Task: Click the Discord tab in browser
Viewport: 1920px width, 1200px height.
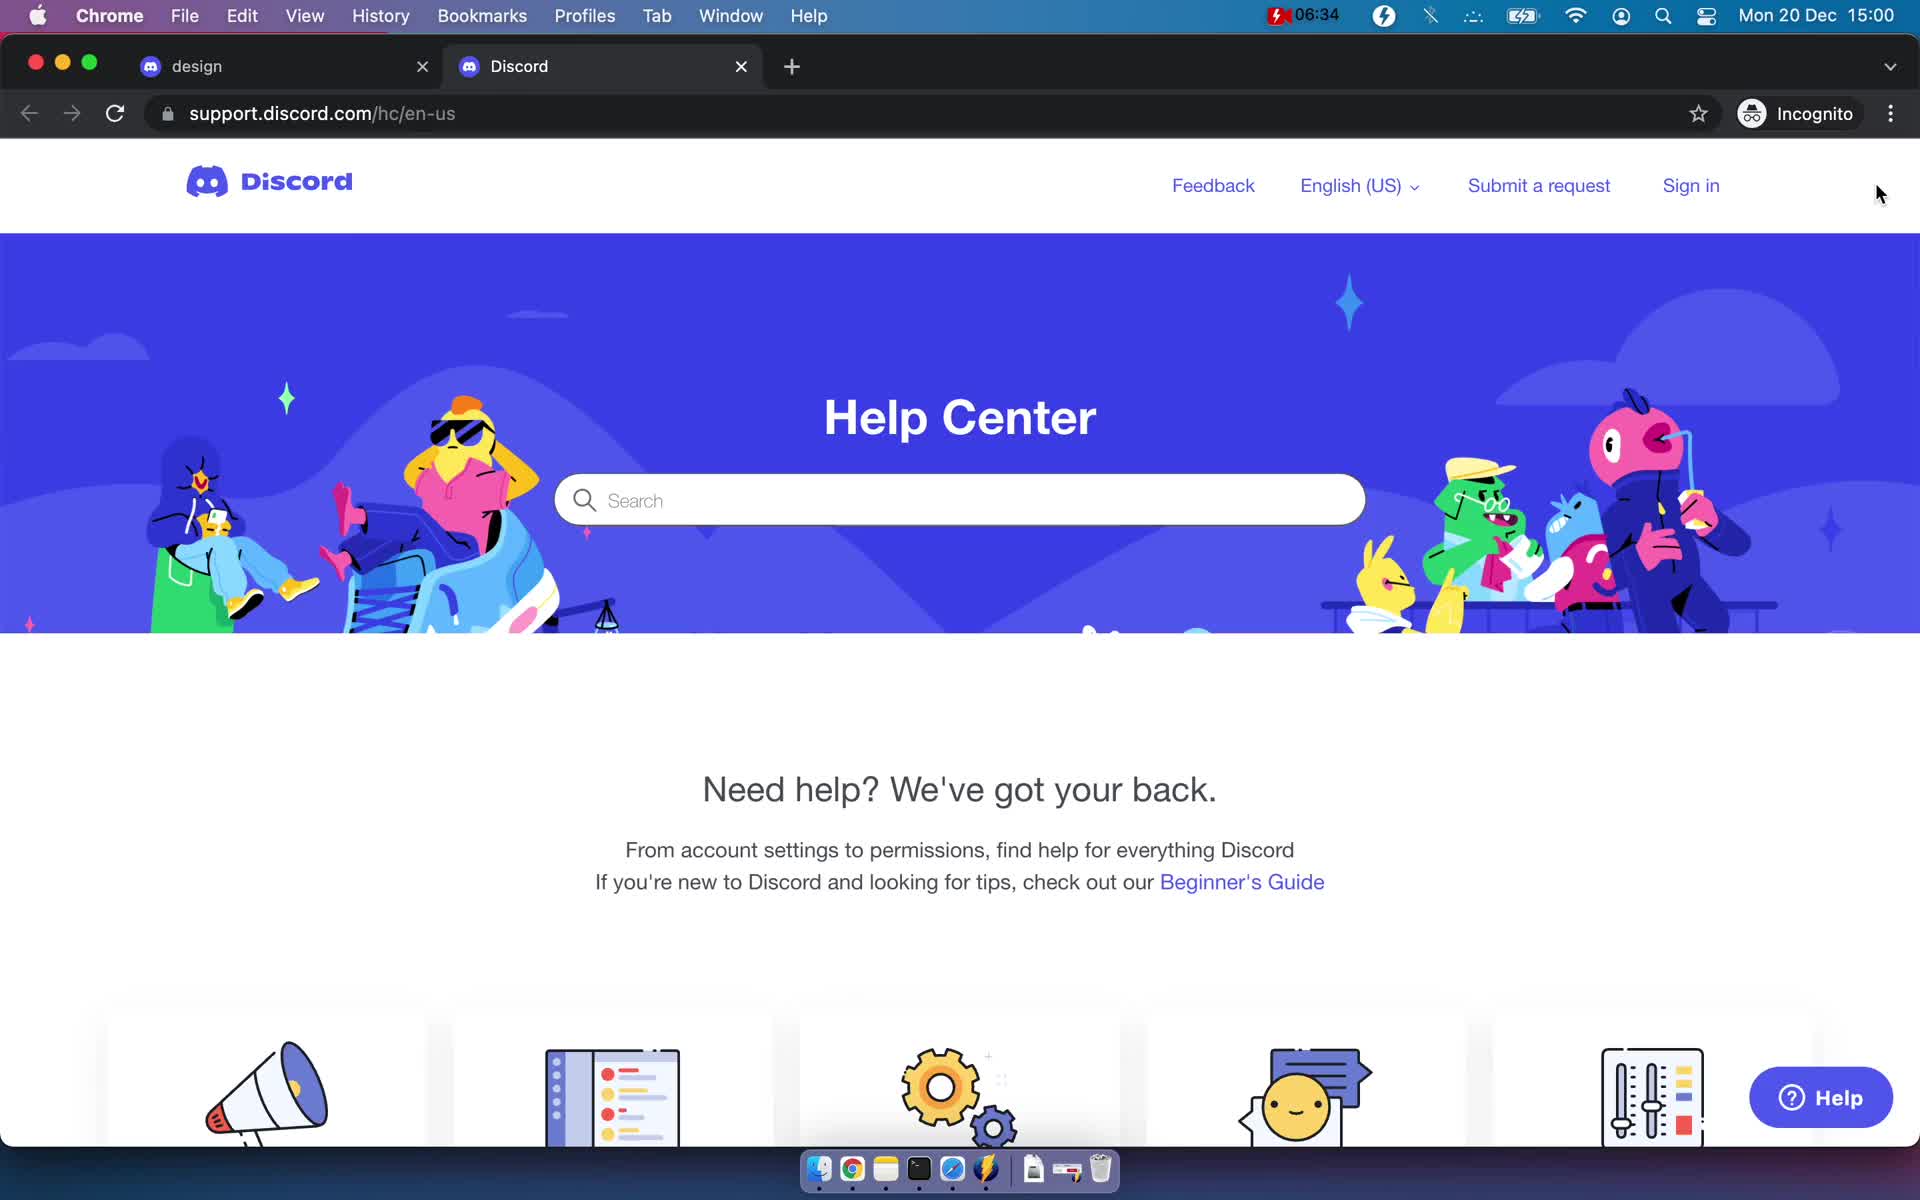Action: 604,66
